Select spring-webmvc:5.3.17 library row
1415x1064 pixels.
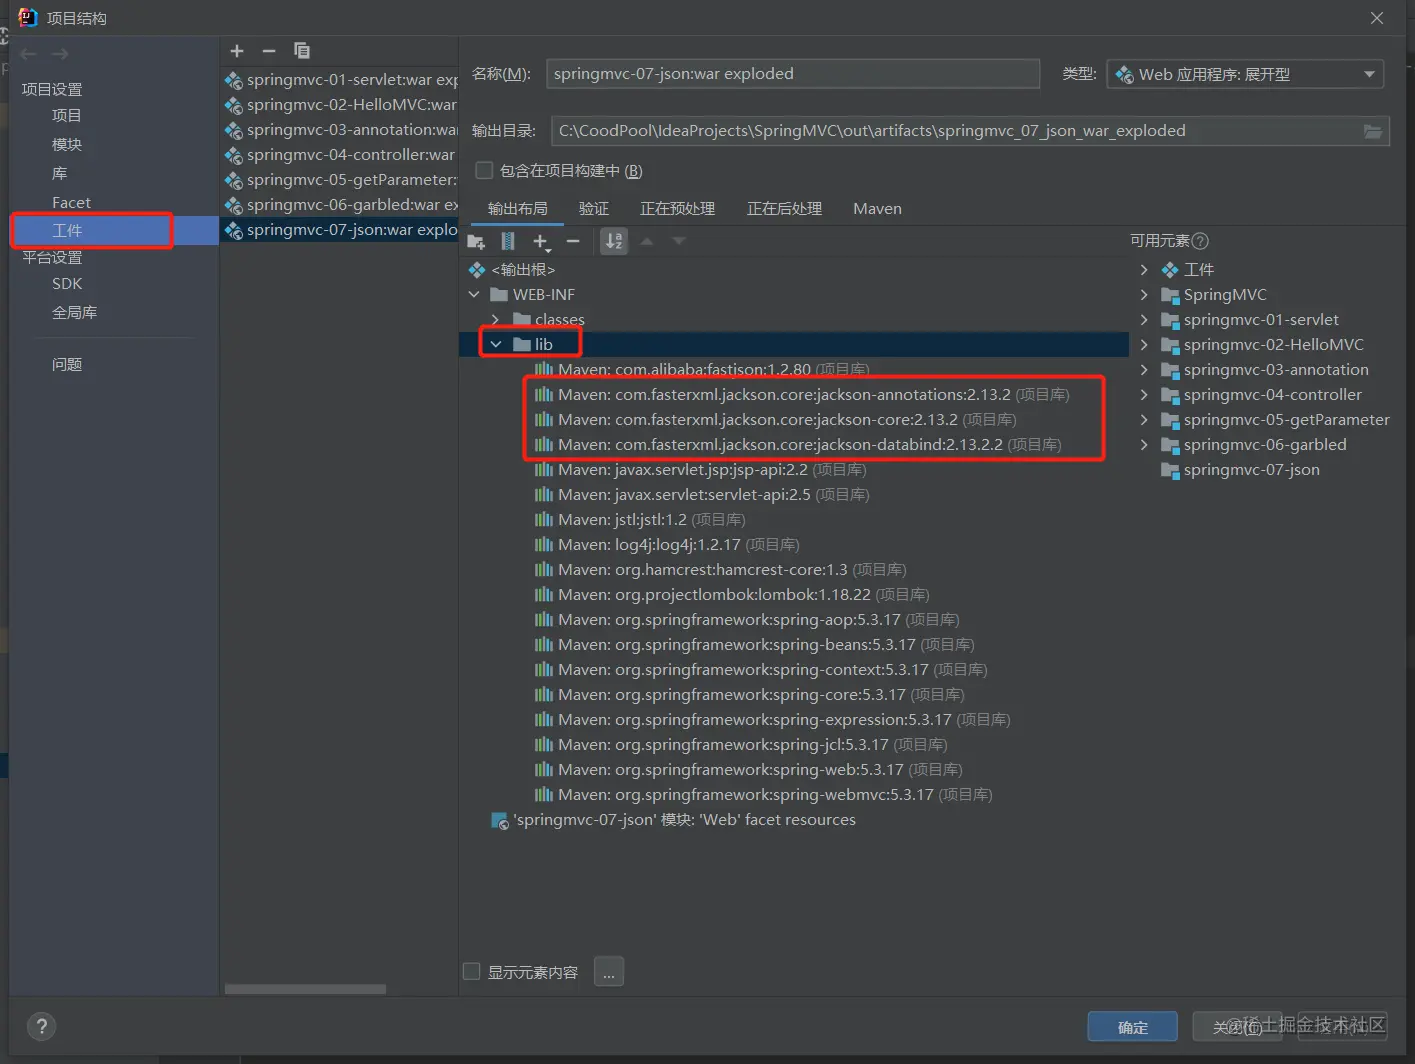763,795
